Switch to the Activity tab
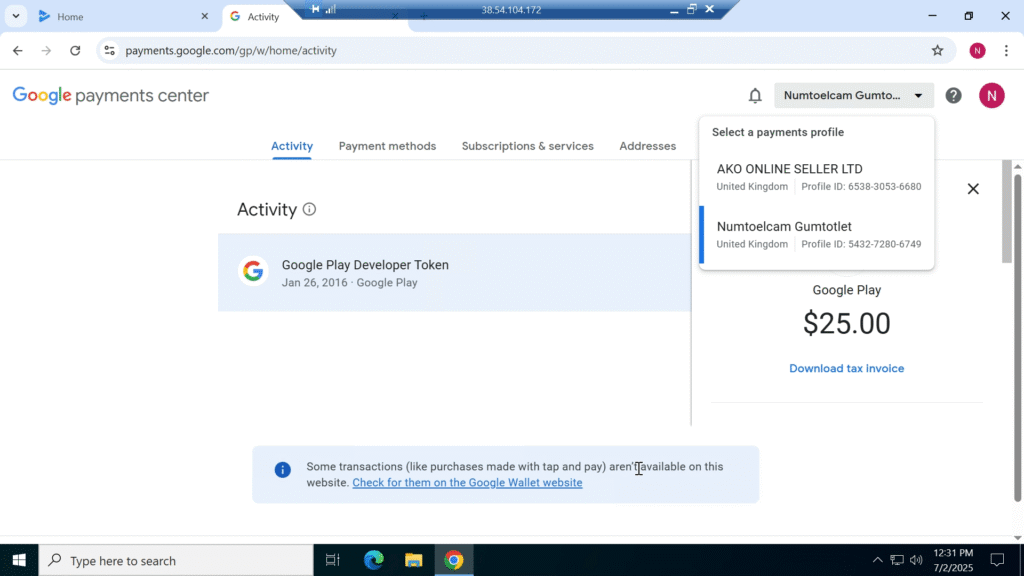The image size is (1024, 576). point(292,146)
